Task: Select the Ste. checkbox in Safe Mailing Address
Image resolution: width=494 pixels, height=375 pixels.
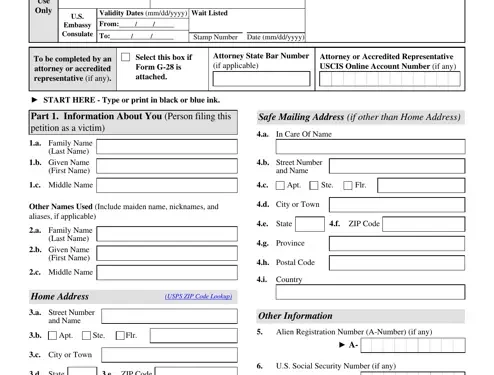Action: (x=314, y=185)
